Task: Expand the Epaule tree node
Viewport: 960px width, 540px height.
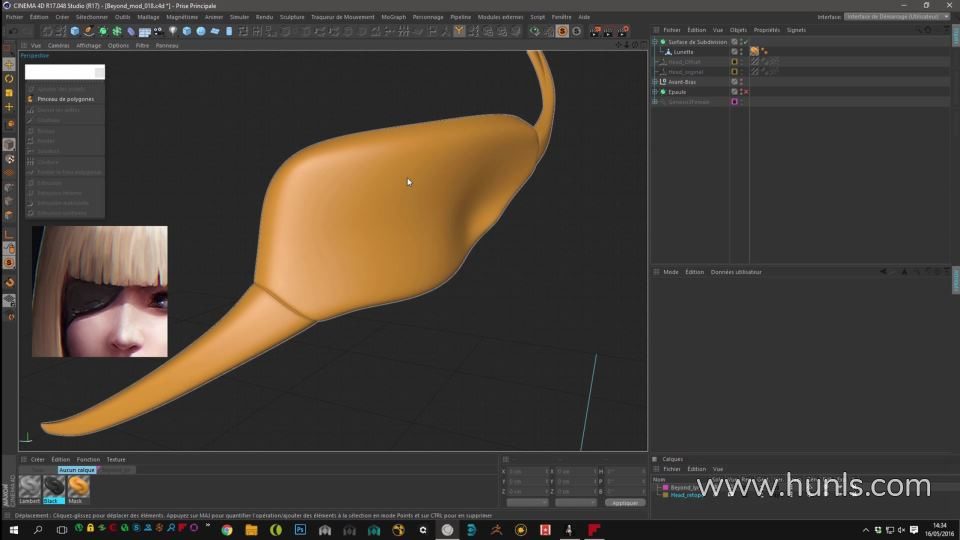Action: coord(655,92)
